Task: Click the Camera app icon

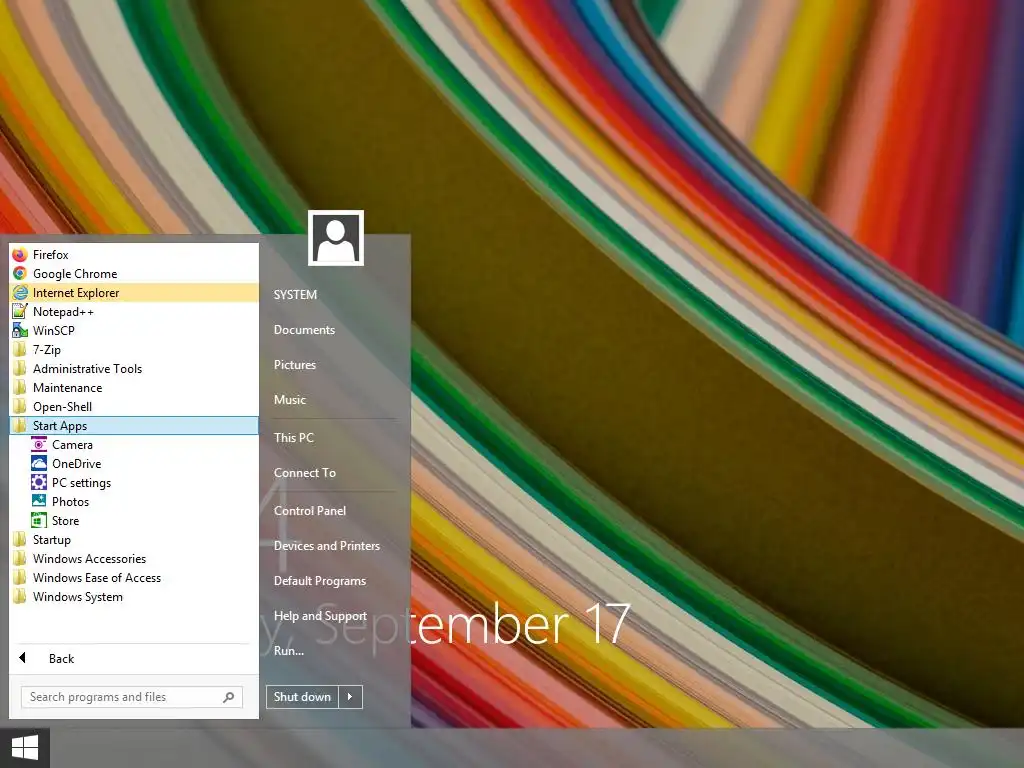Action: (x=39, y=445)
